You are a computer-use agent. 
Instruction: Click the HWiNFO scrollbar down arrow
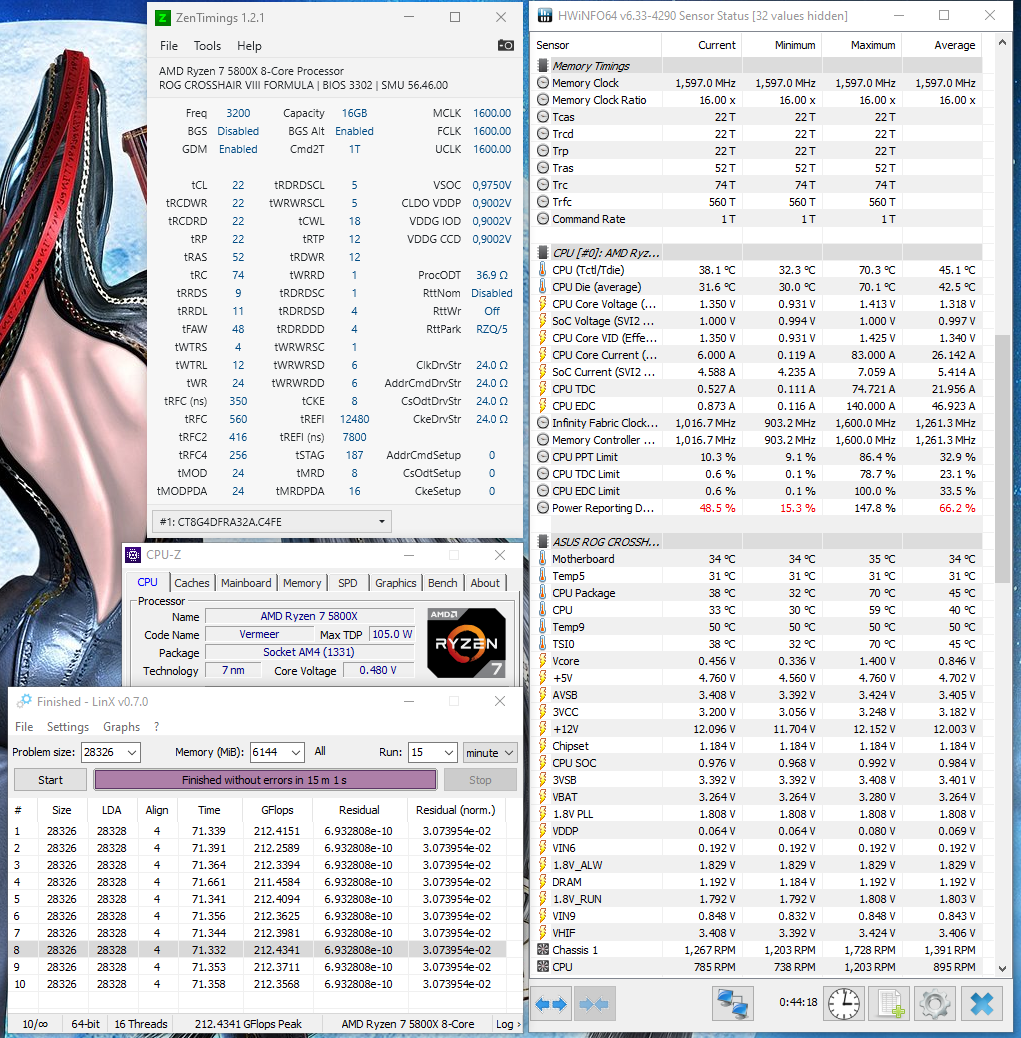(x=1002, y=968)
